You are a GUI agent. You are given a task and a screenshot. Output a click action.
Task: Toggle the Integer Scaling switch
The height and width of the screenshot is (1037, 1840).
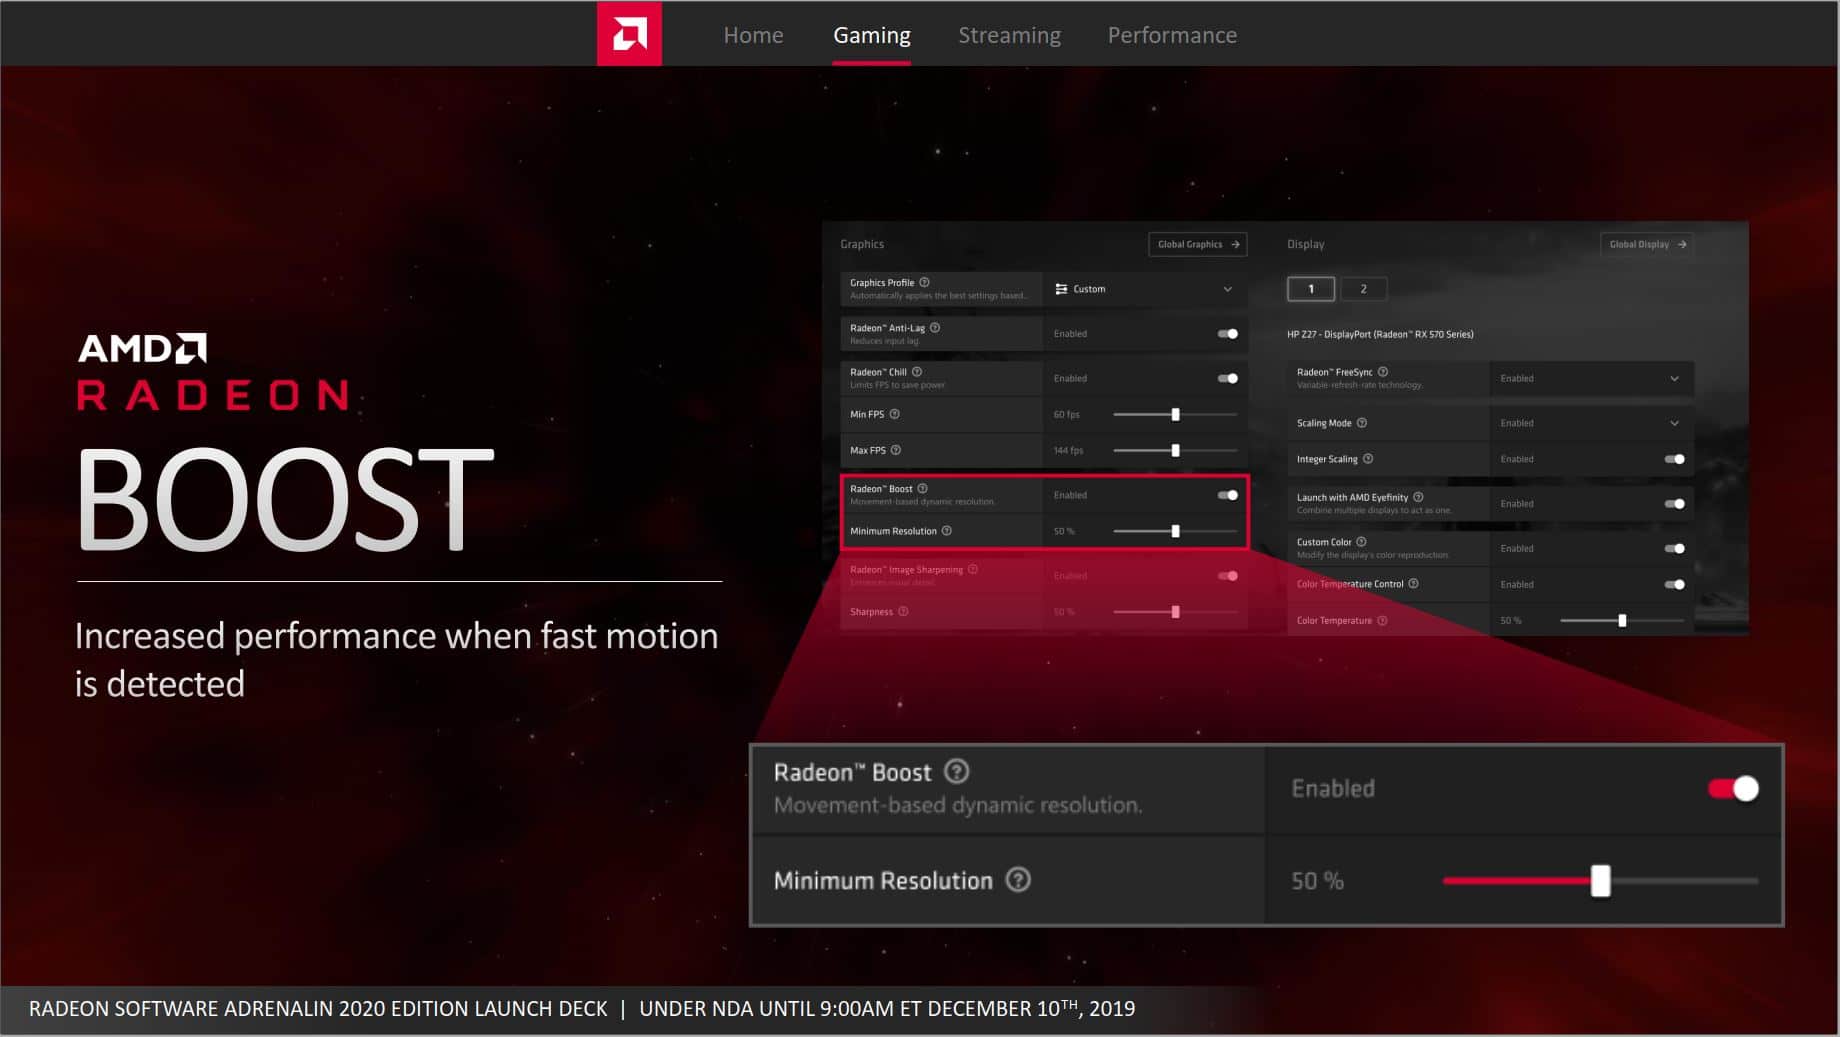(x=1674, y=459)
